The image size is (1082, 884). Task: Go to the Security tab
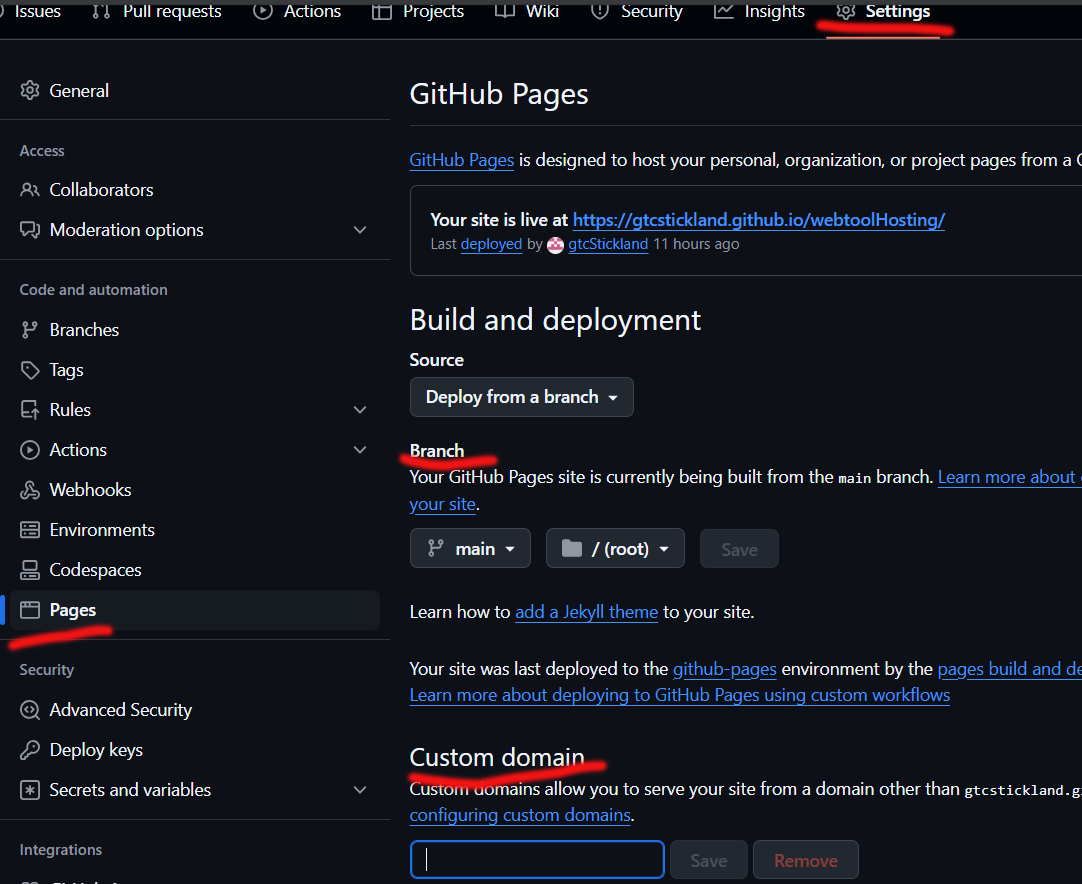tap(636, 12)
